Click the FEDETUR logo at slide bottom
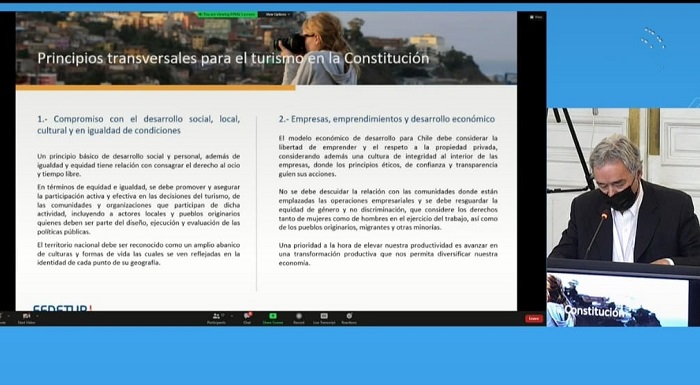This screenshot has height=385, width=700. point(62,308)
